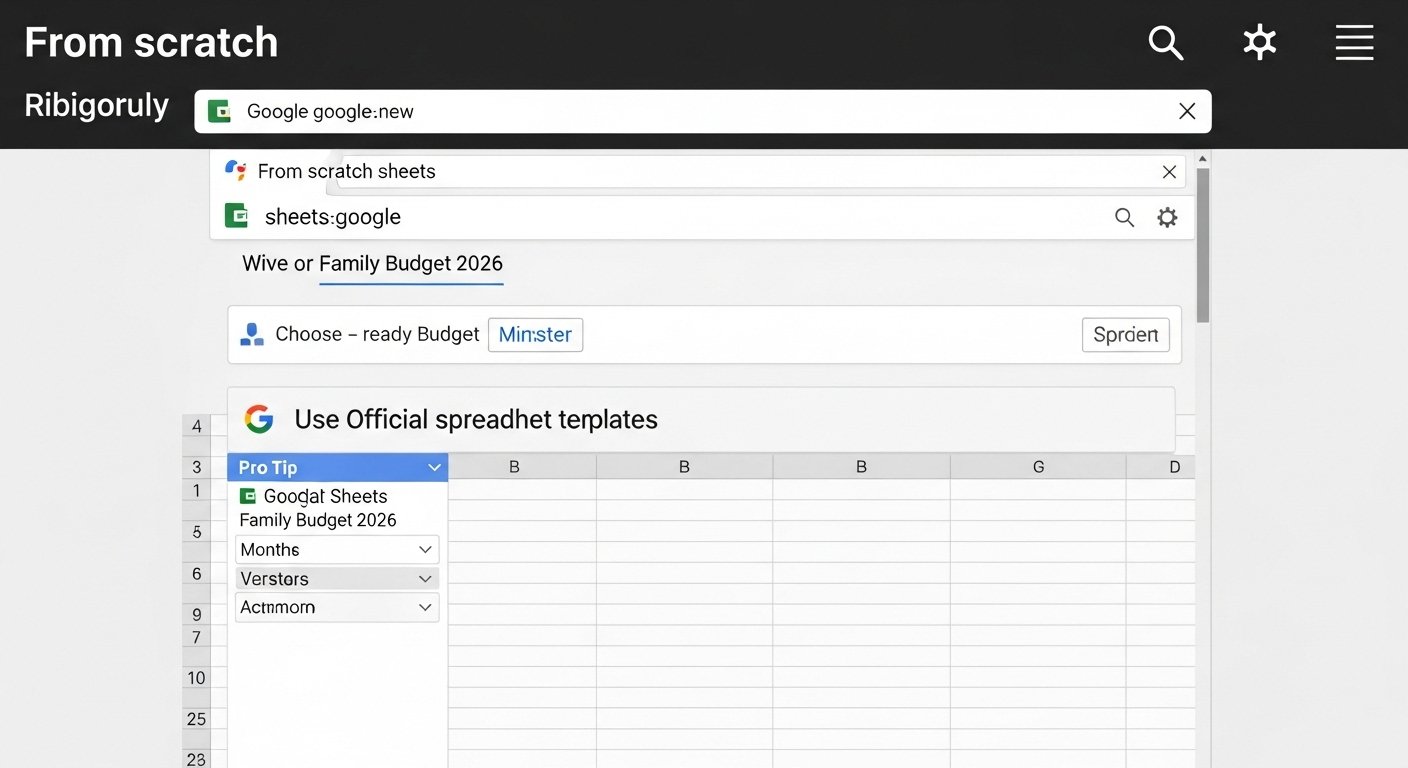Click the Google logo beside 'Use Official spreadhet templates'
Image resolution: width=1408 pixels, height=768 pixels.
(259, 419)
